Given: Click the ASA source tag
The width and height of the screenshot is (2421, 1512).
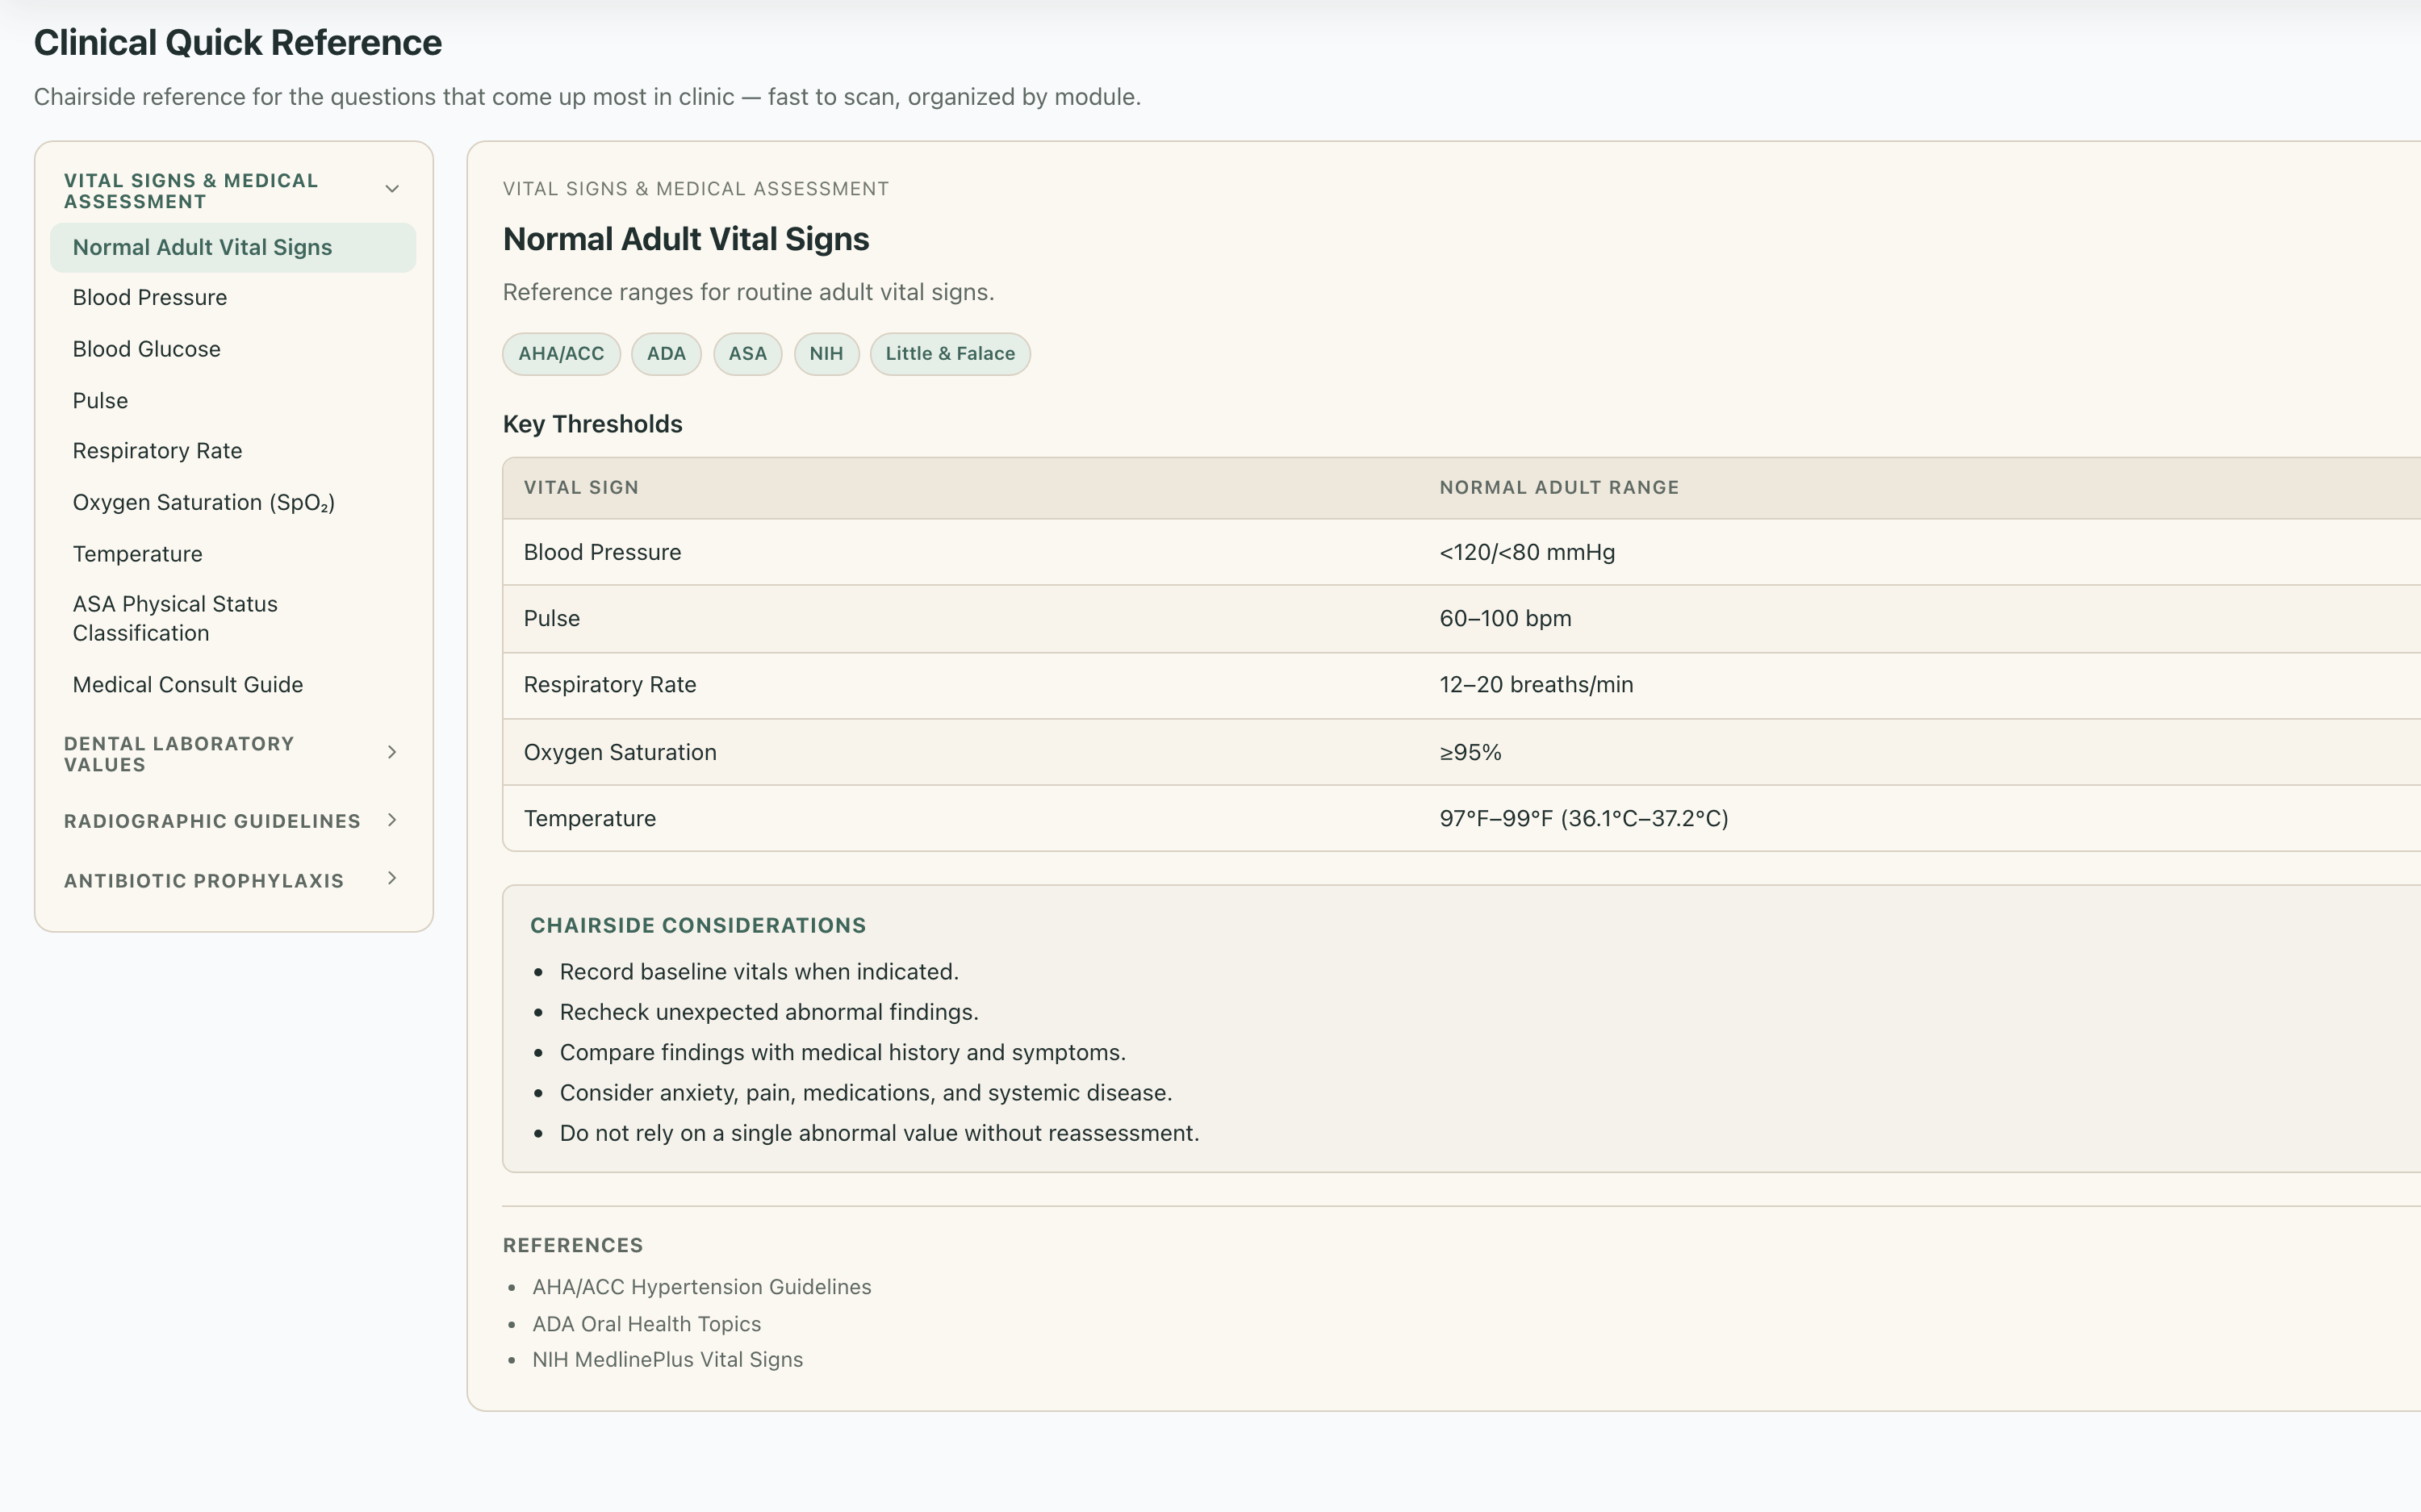Looking at the screenshot, I should tap(748, 354).
